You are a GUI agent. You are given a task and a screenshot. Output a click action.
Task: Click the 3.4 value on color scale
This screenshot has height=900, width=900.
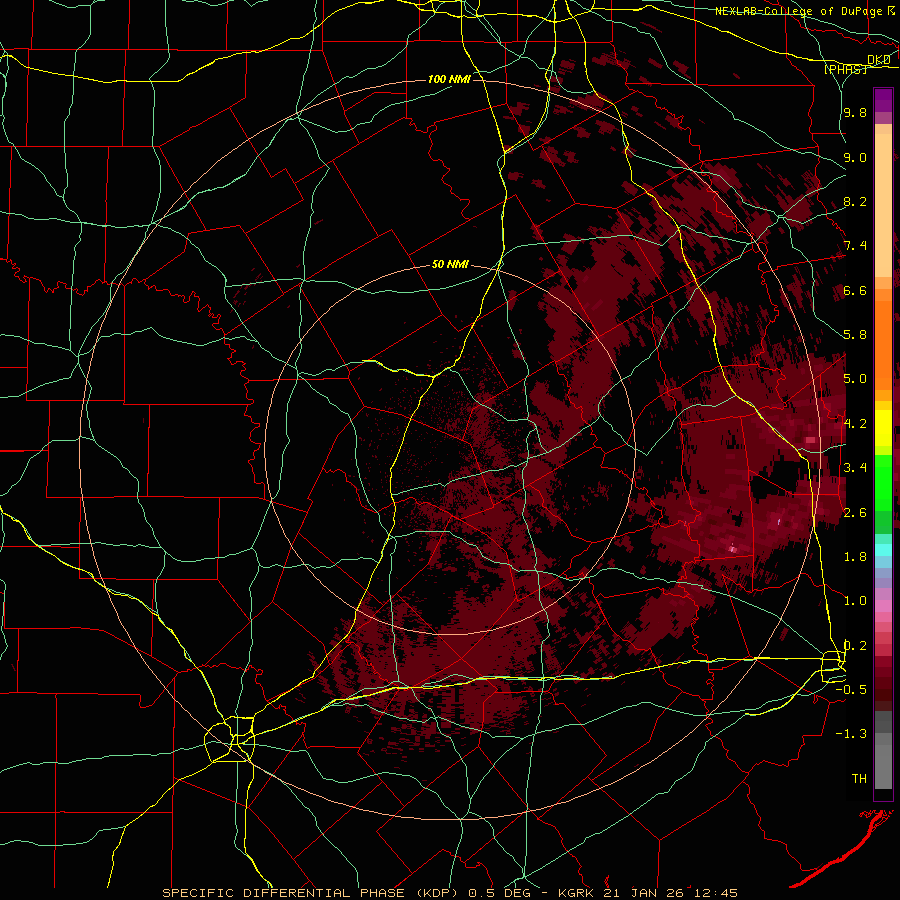click(x=855, y=468)
